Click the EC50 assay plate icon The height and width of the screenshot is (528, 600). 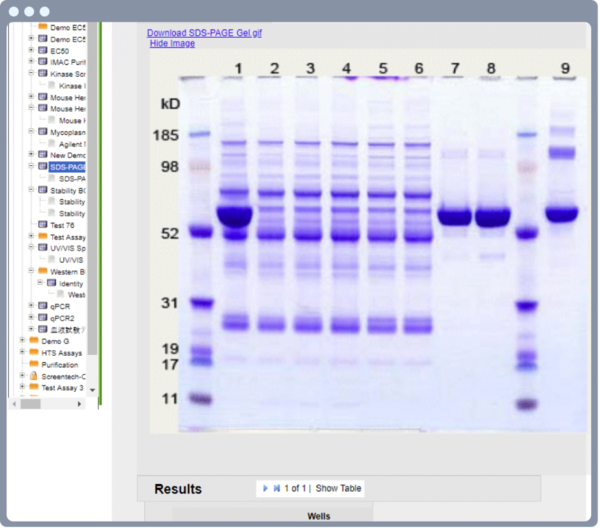click(42, 50)
